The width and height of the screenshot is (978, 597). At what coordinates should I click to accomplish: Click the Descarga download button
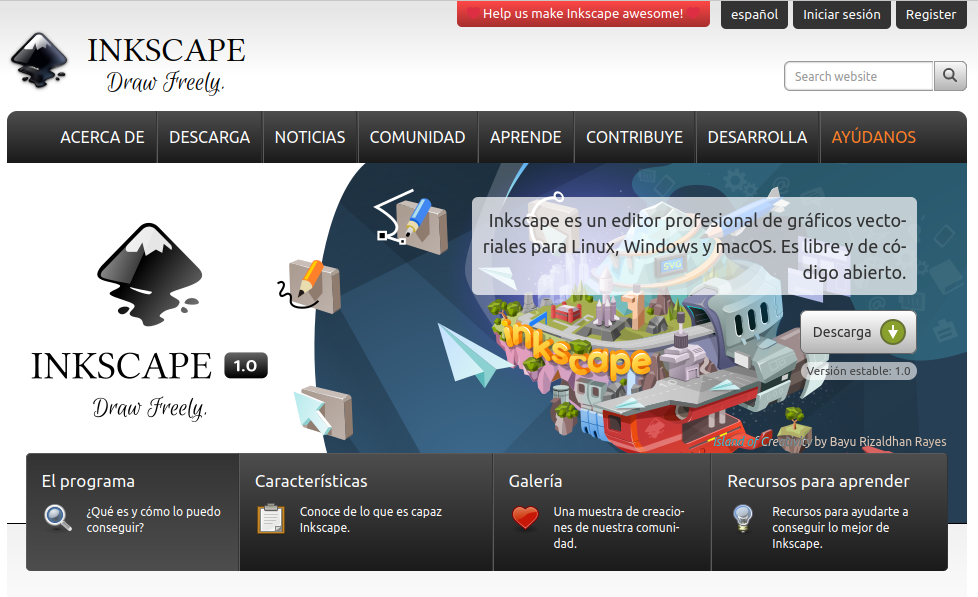(x=858, y=332)
